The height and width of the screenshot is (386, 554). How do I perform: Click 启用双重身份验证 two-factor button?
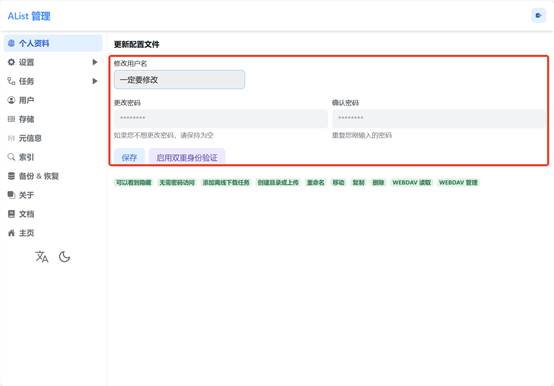pos(187,157)
